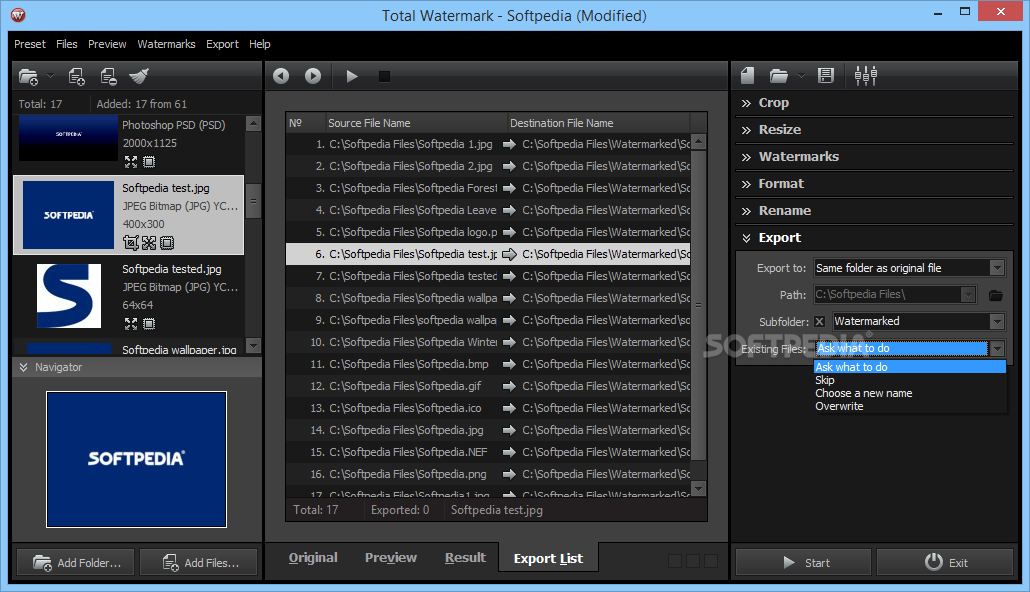1030x592 pixels.
Task: Open the Preview menu
Action: tap(107, 44)
